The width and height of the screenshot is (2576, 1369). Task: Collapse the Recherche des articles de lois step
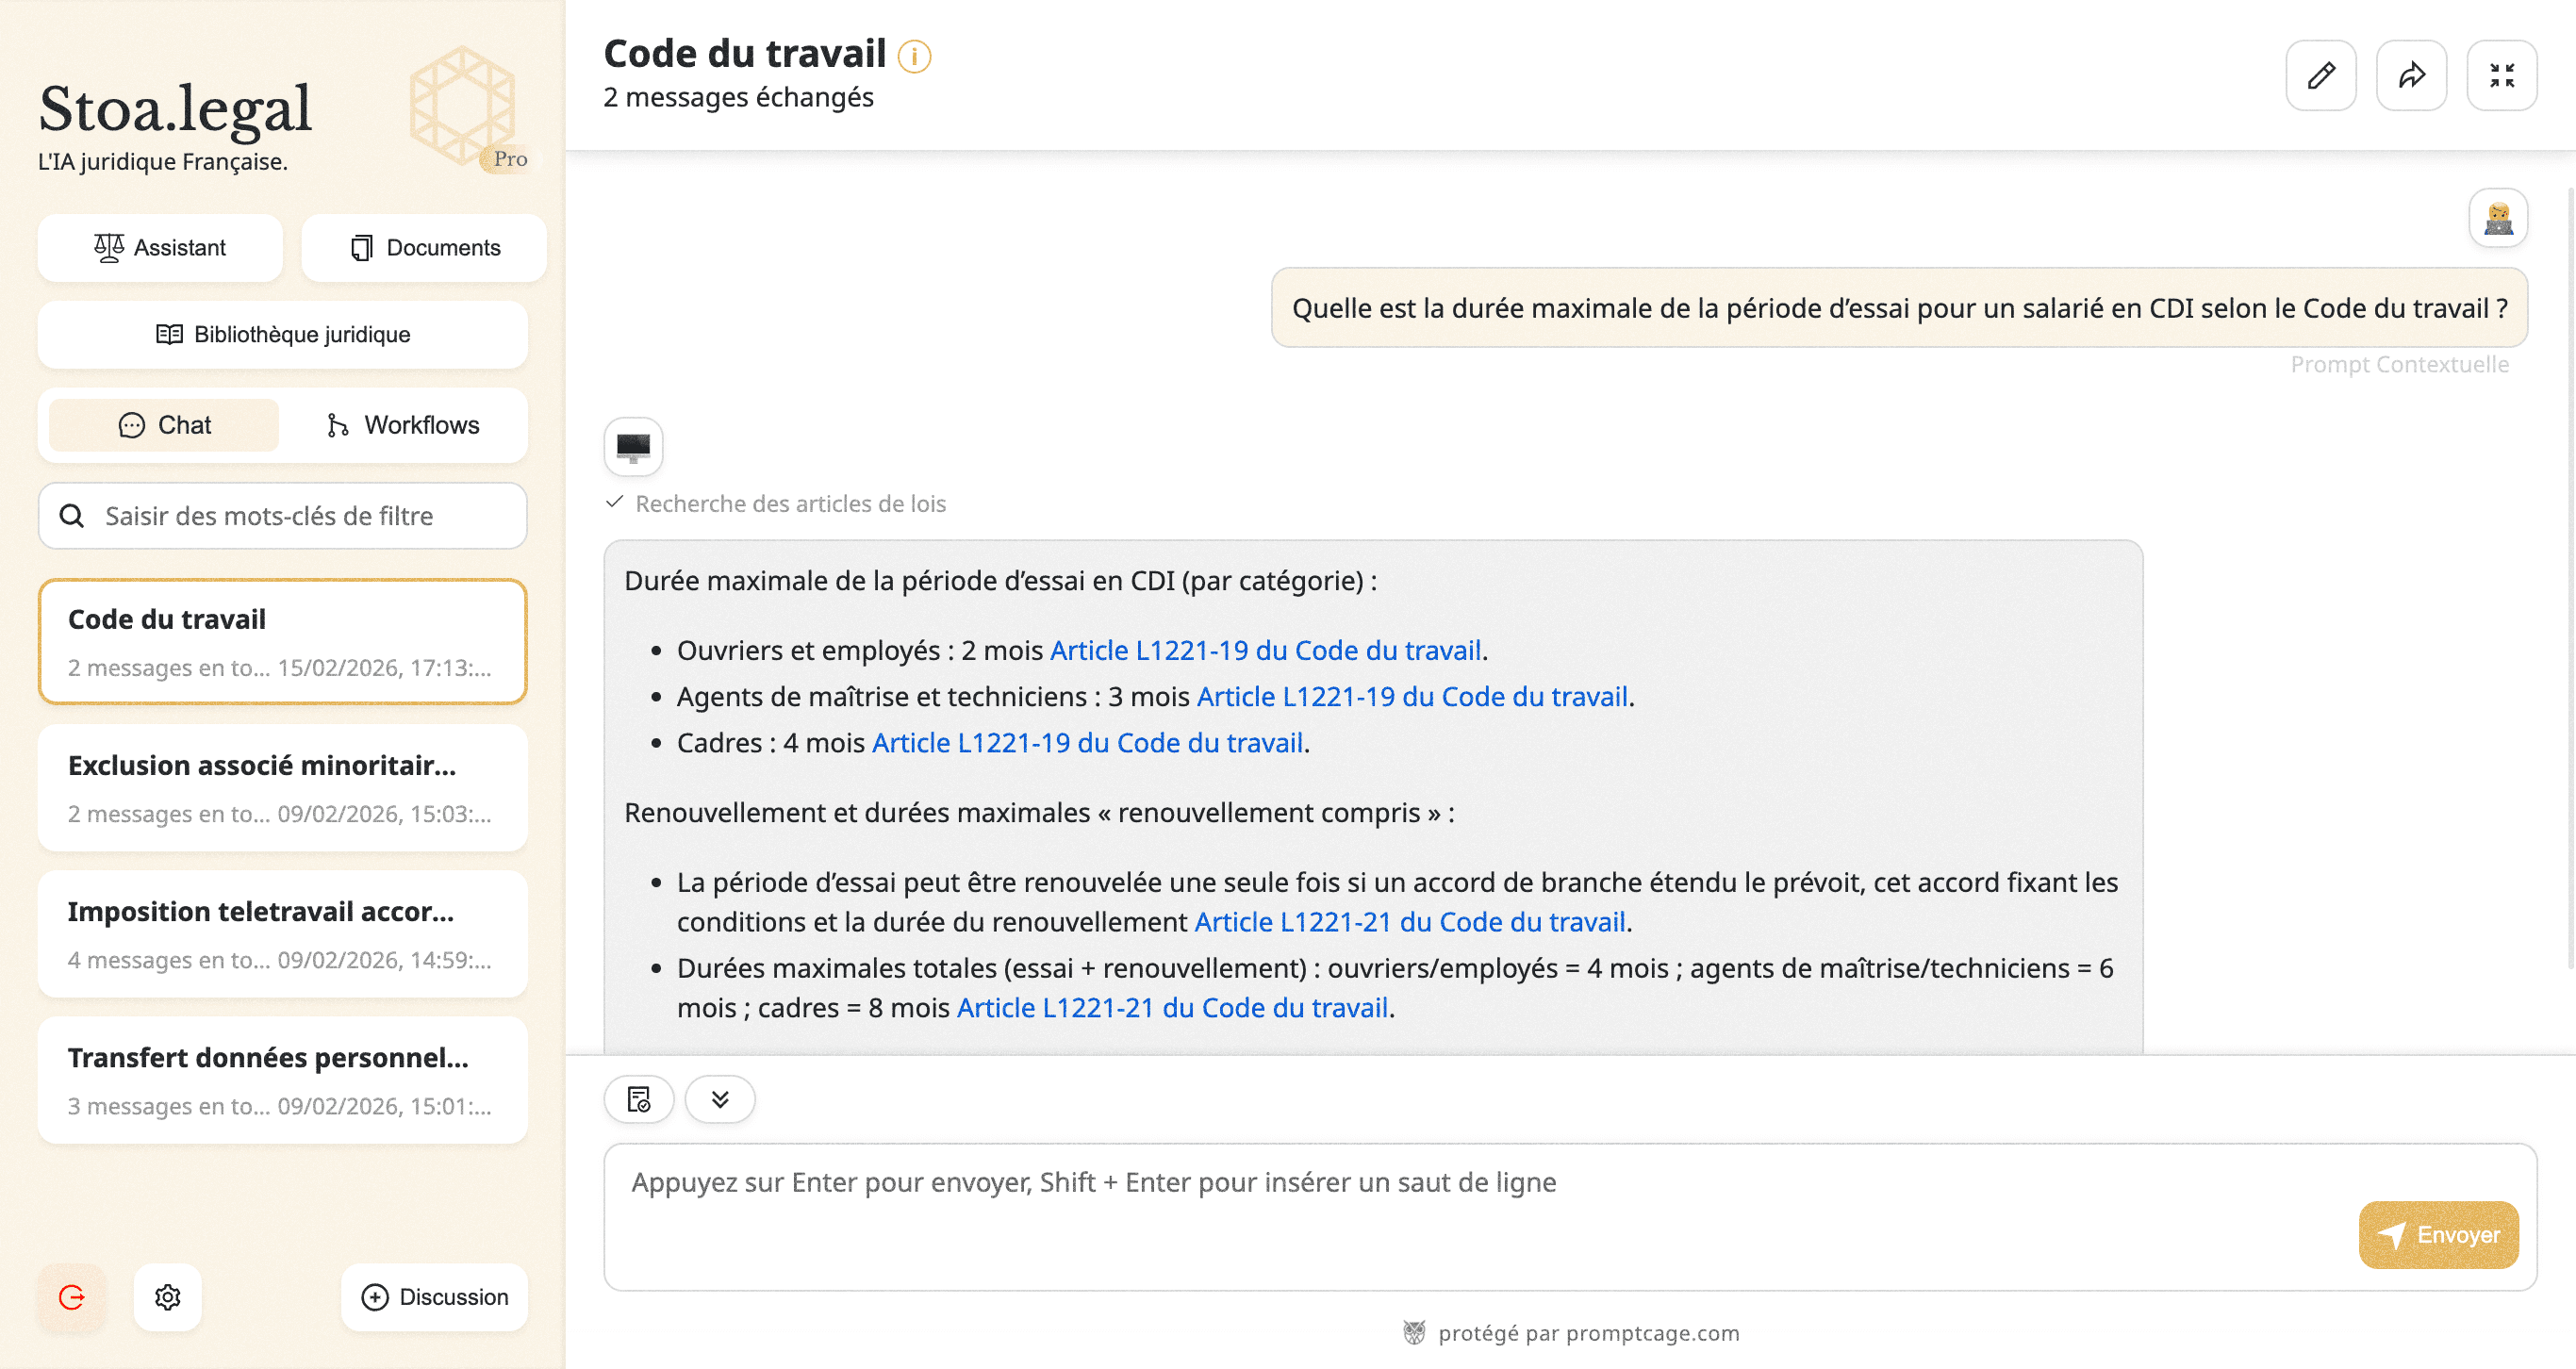(x=776, y=503)
